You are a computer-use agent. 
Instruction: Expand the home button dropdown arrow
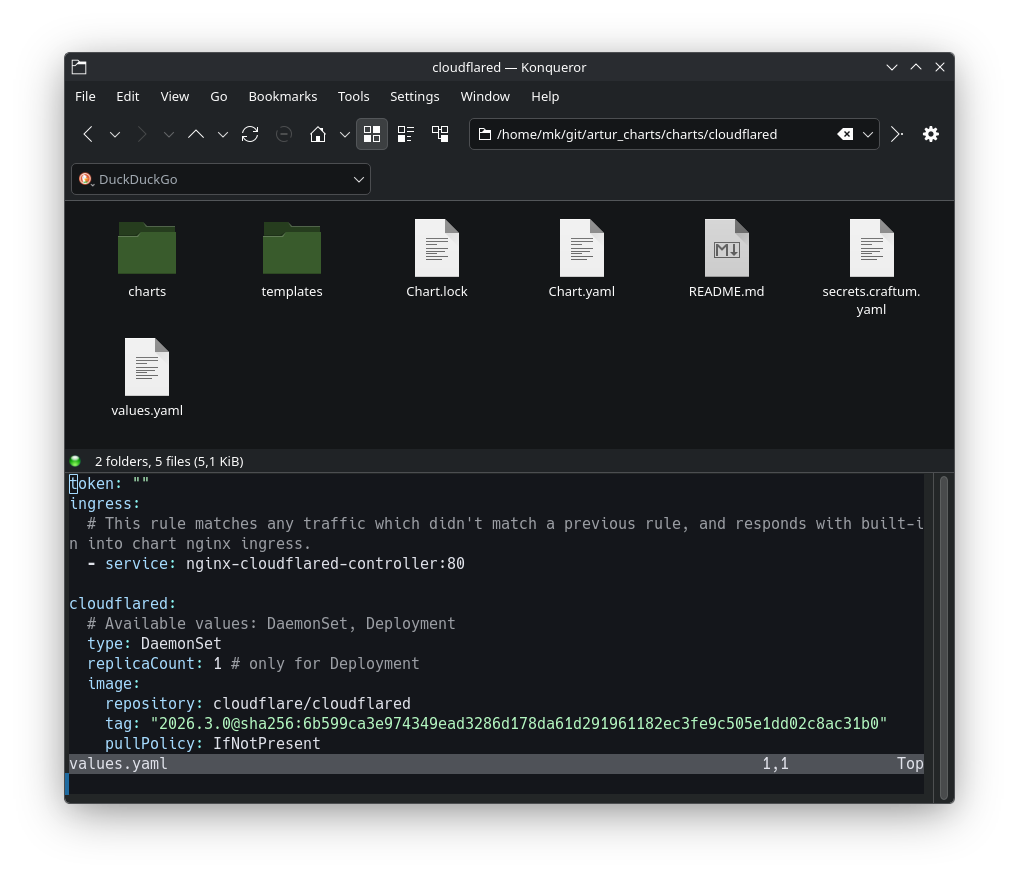pos(345,135)
